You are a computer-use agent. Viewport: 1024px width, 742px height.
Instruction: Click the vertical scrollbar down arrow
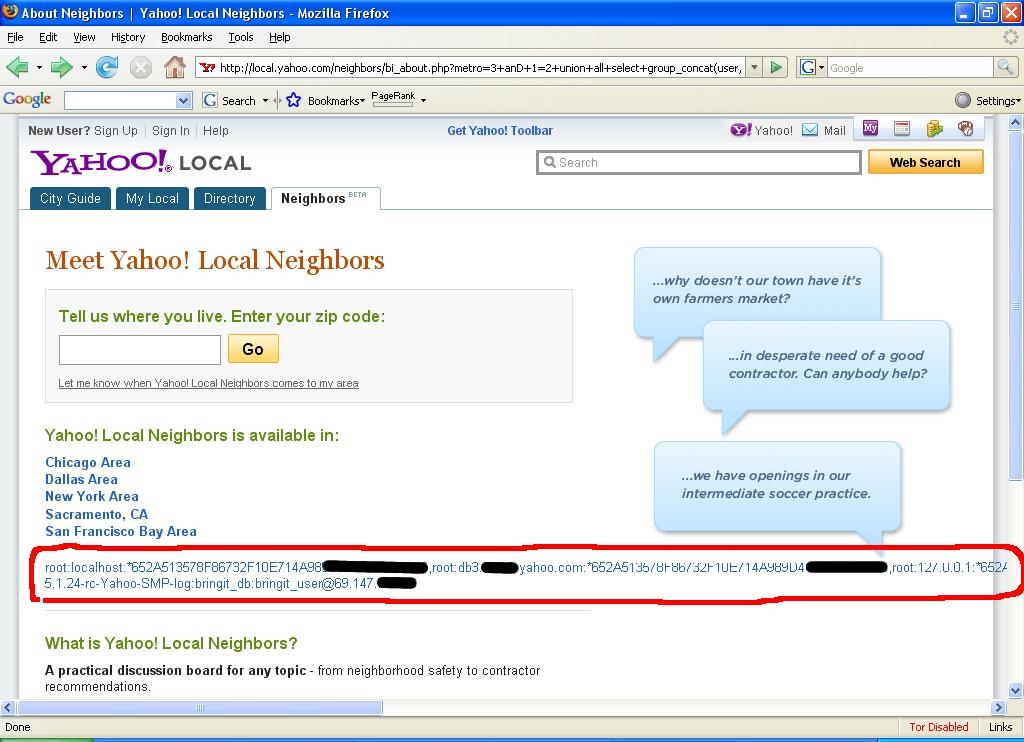coord(1016,690)
